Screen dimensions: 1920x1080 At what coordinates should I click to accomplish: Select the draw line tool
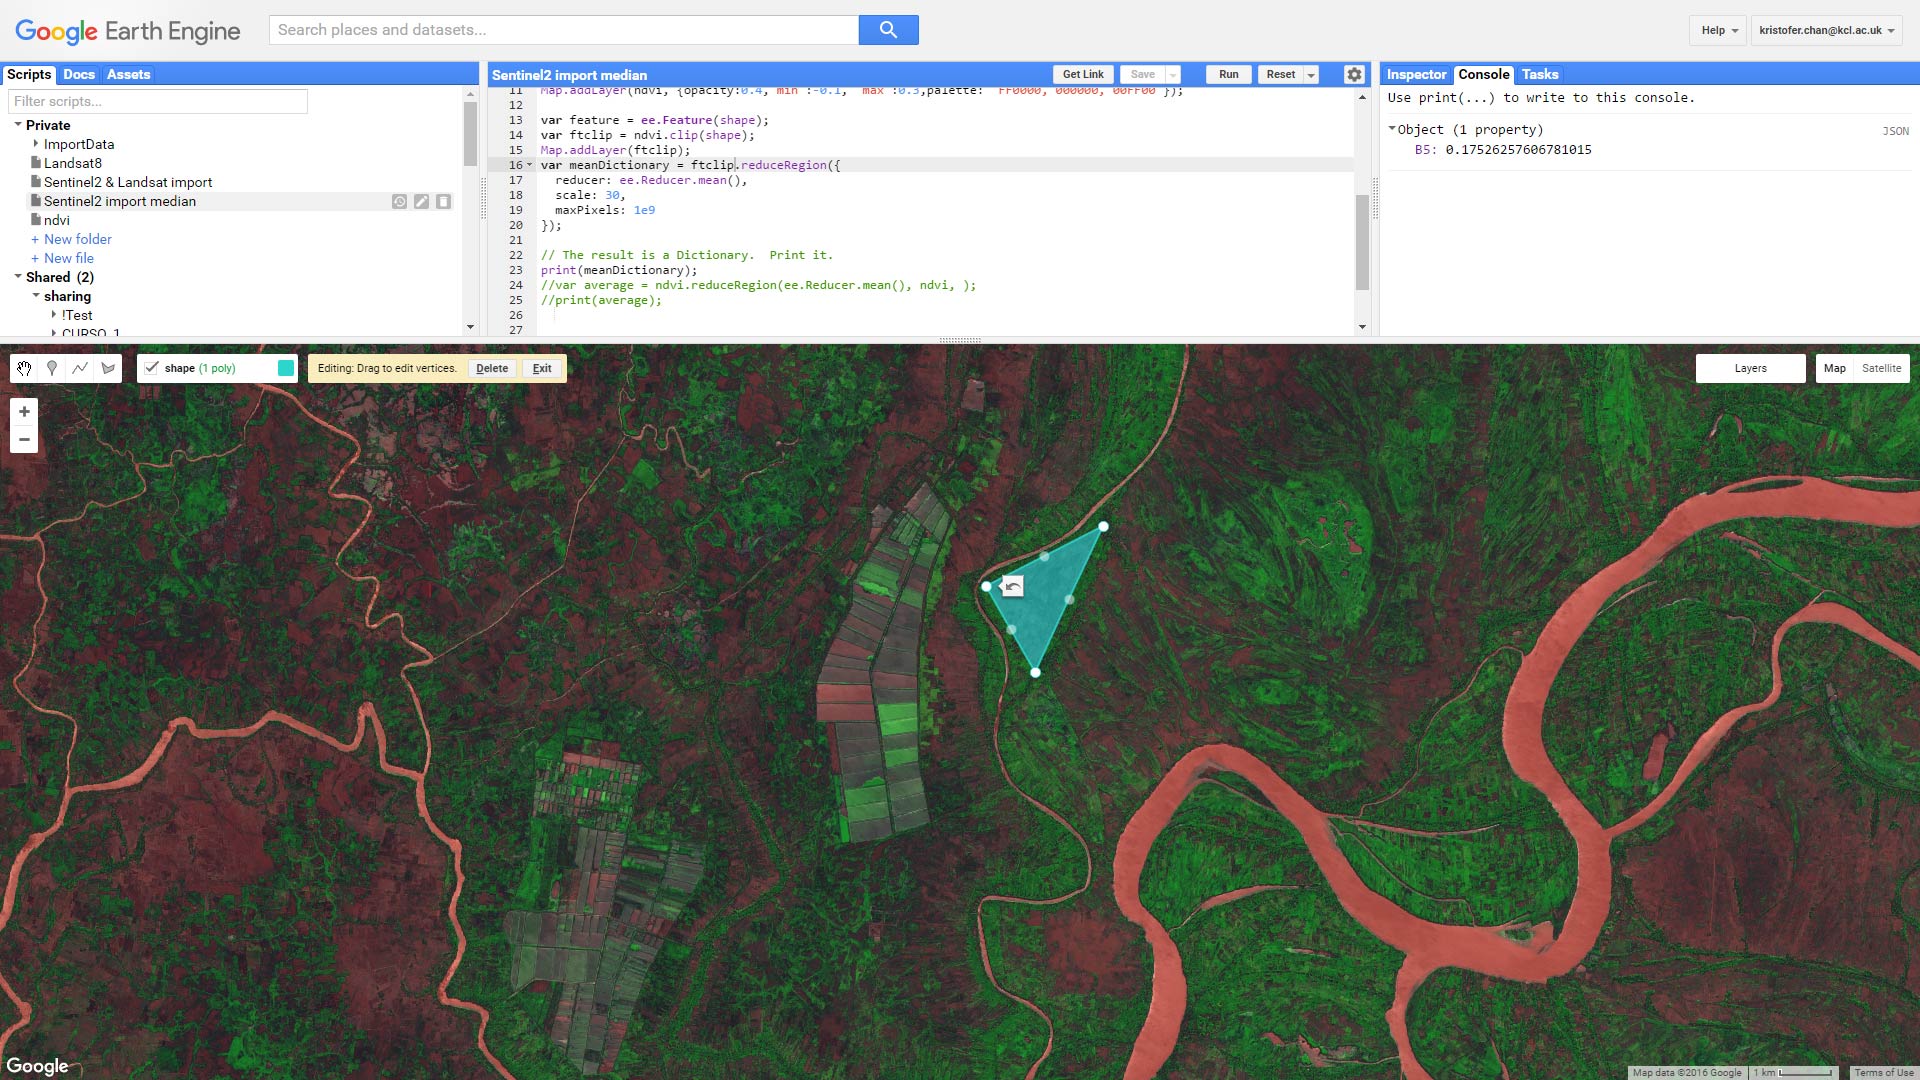coord(80,368)
